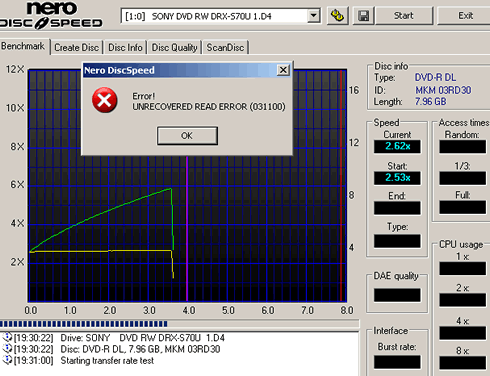The image size is (490, 376).
Task: Close the Nero DiscSpeed error dialog
Action: pyautogui.click(x=283, y=70)
